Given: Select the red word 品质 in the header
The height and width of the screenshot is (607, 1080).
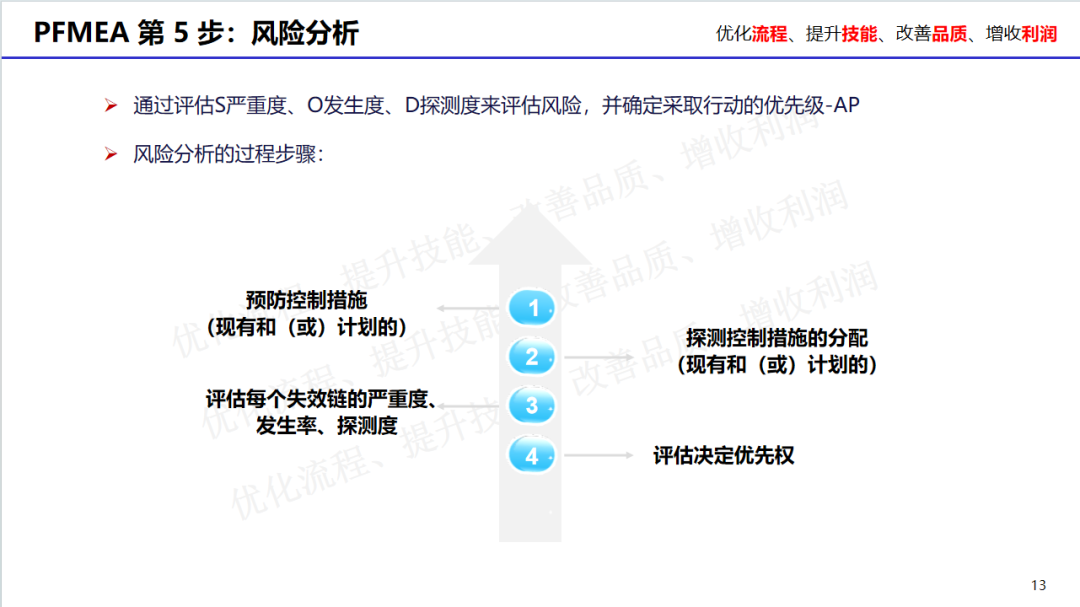Looking at the screenshot, I should tap(949, 34).
